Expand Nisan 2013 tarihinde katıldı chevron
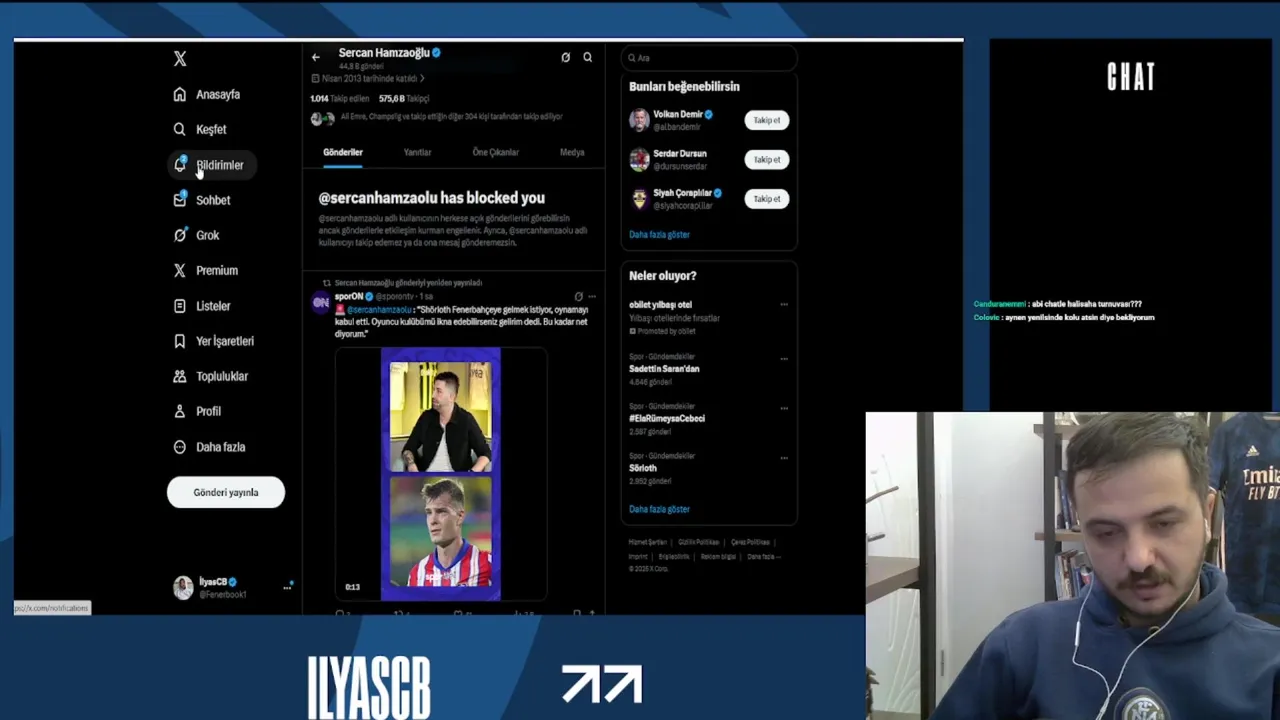1280x720 pixels. pos(422,78)
